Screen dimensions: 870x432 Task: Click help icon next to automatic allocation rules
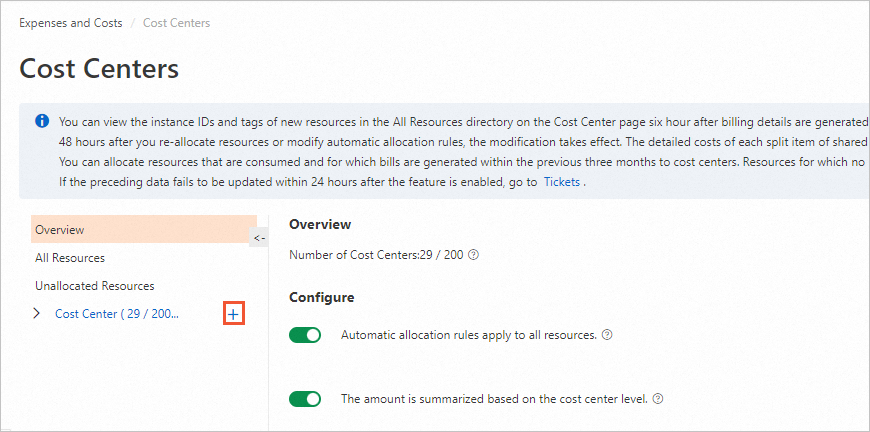pyautogui.click(x=607, y=335)
